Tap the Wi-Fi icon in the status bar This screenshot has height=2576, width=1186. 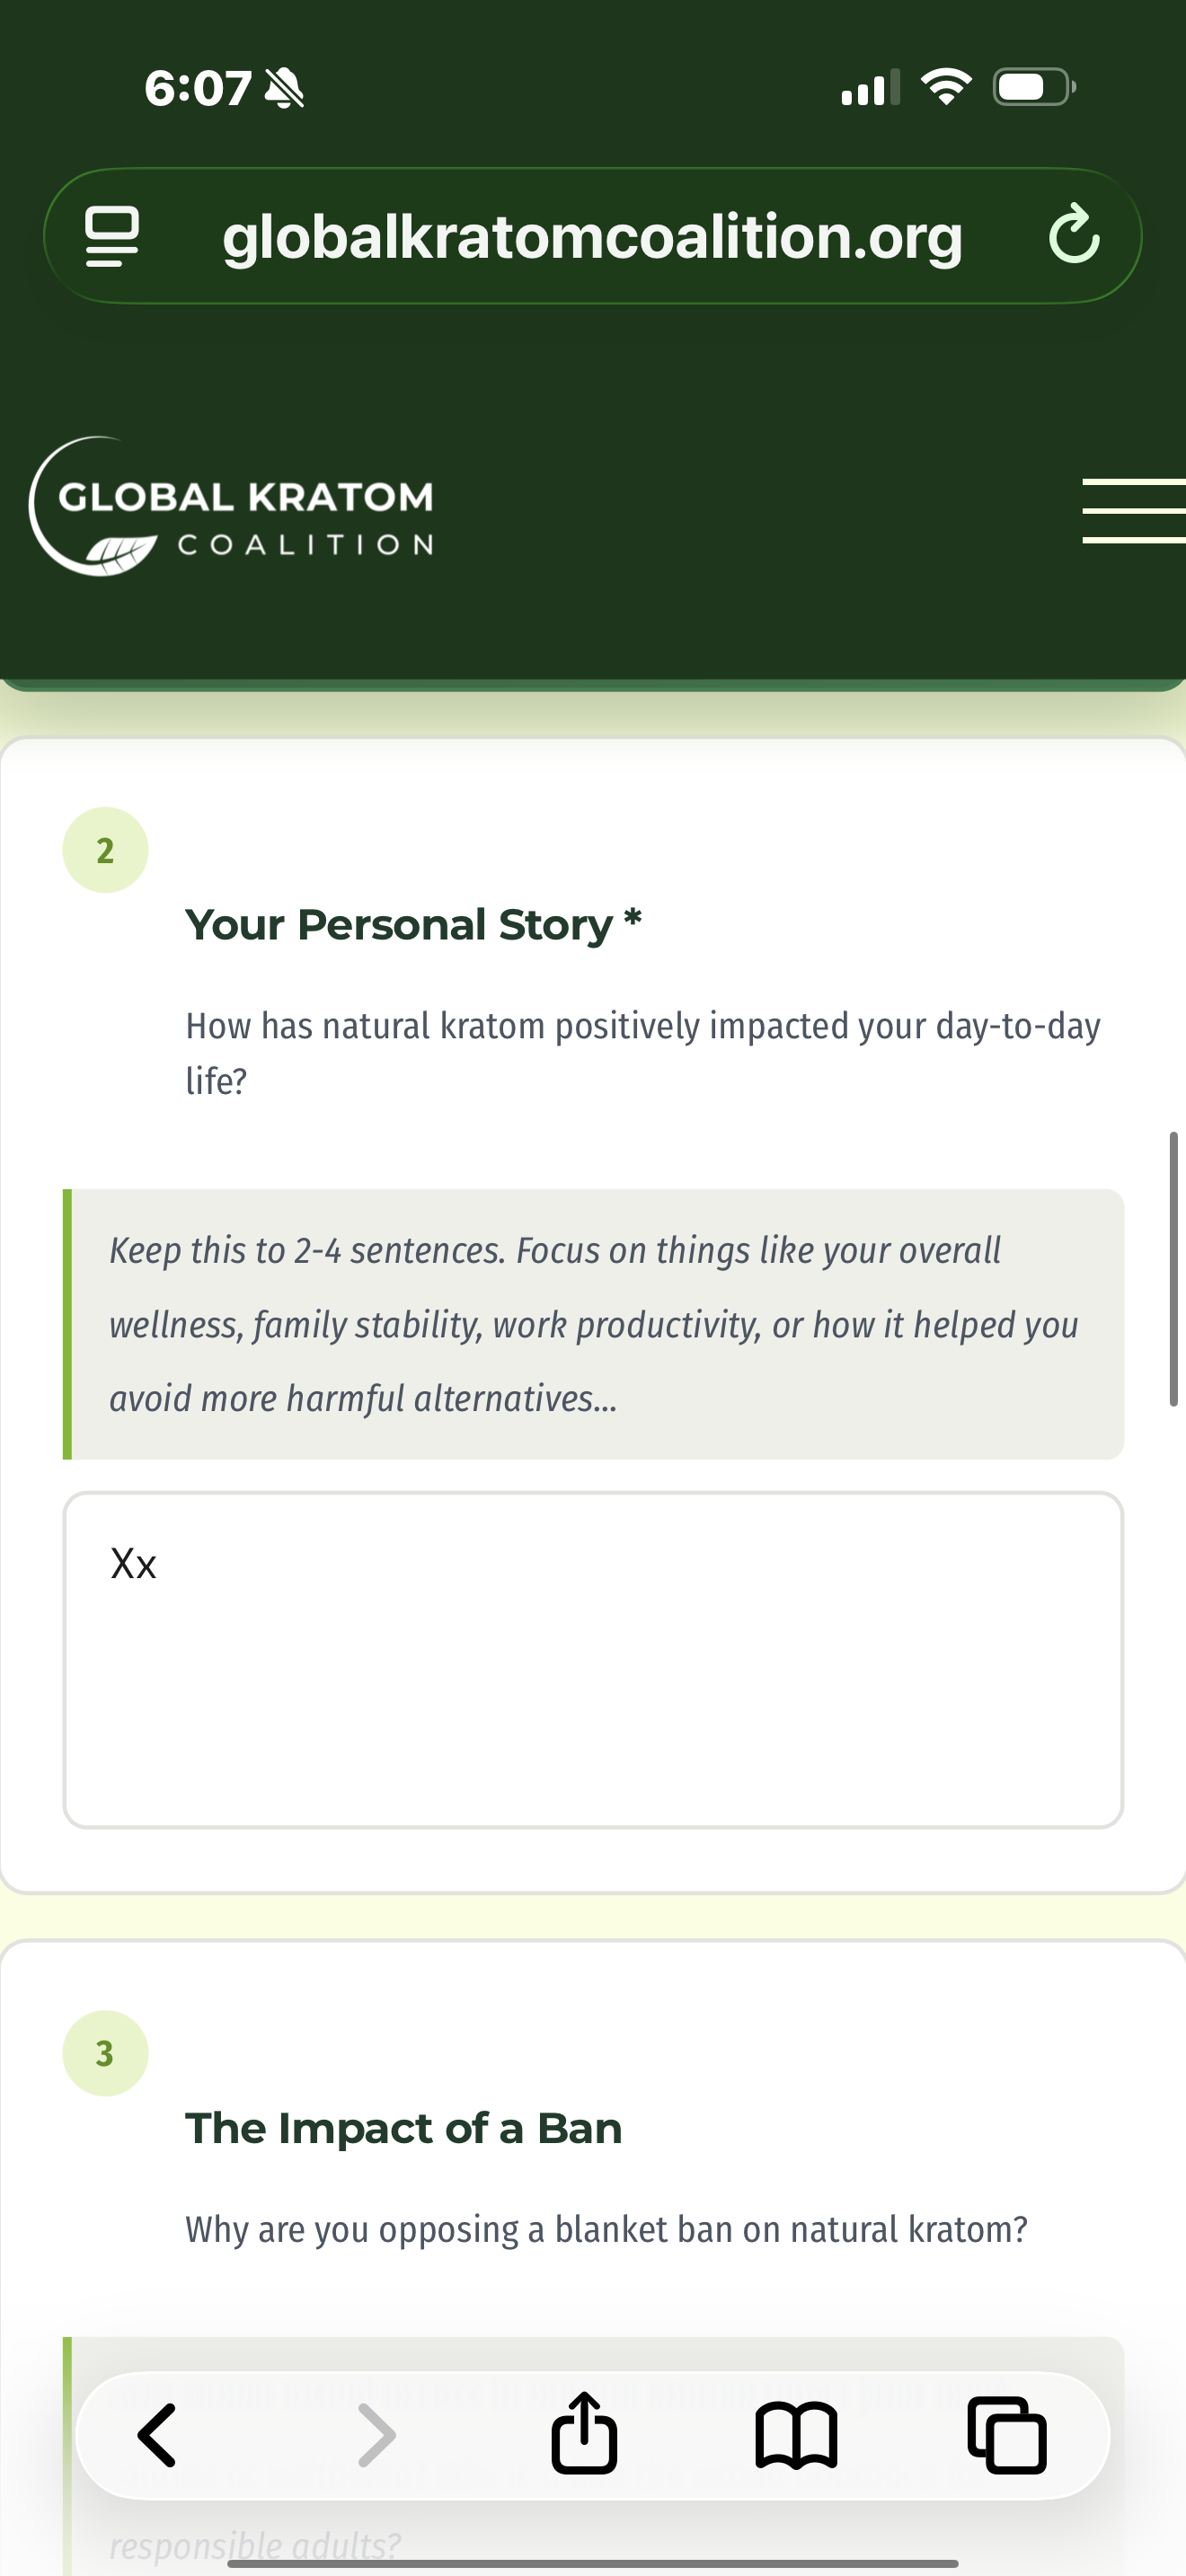[x=944, y=88]
